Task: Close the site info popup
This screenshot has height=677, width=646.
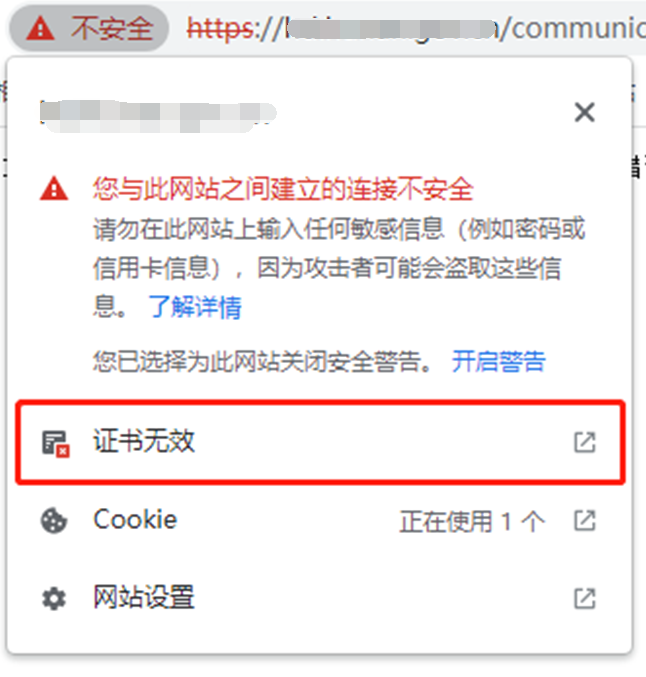Action: pos(585,112)
